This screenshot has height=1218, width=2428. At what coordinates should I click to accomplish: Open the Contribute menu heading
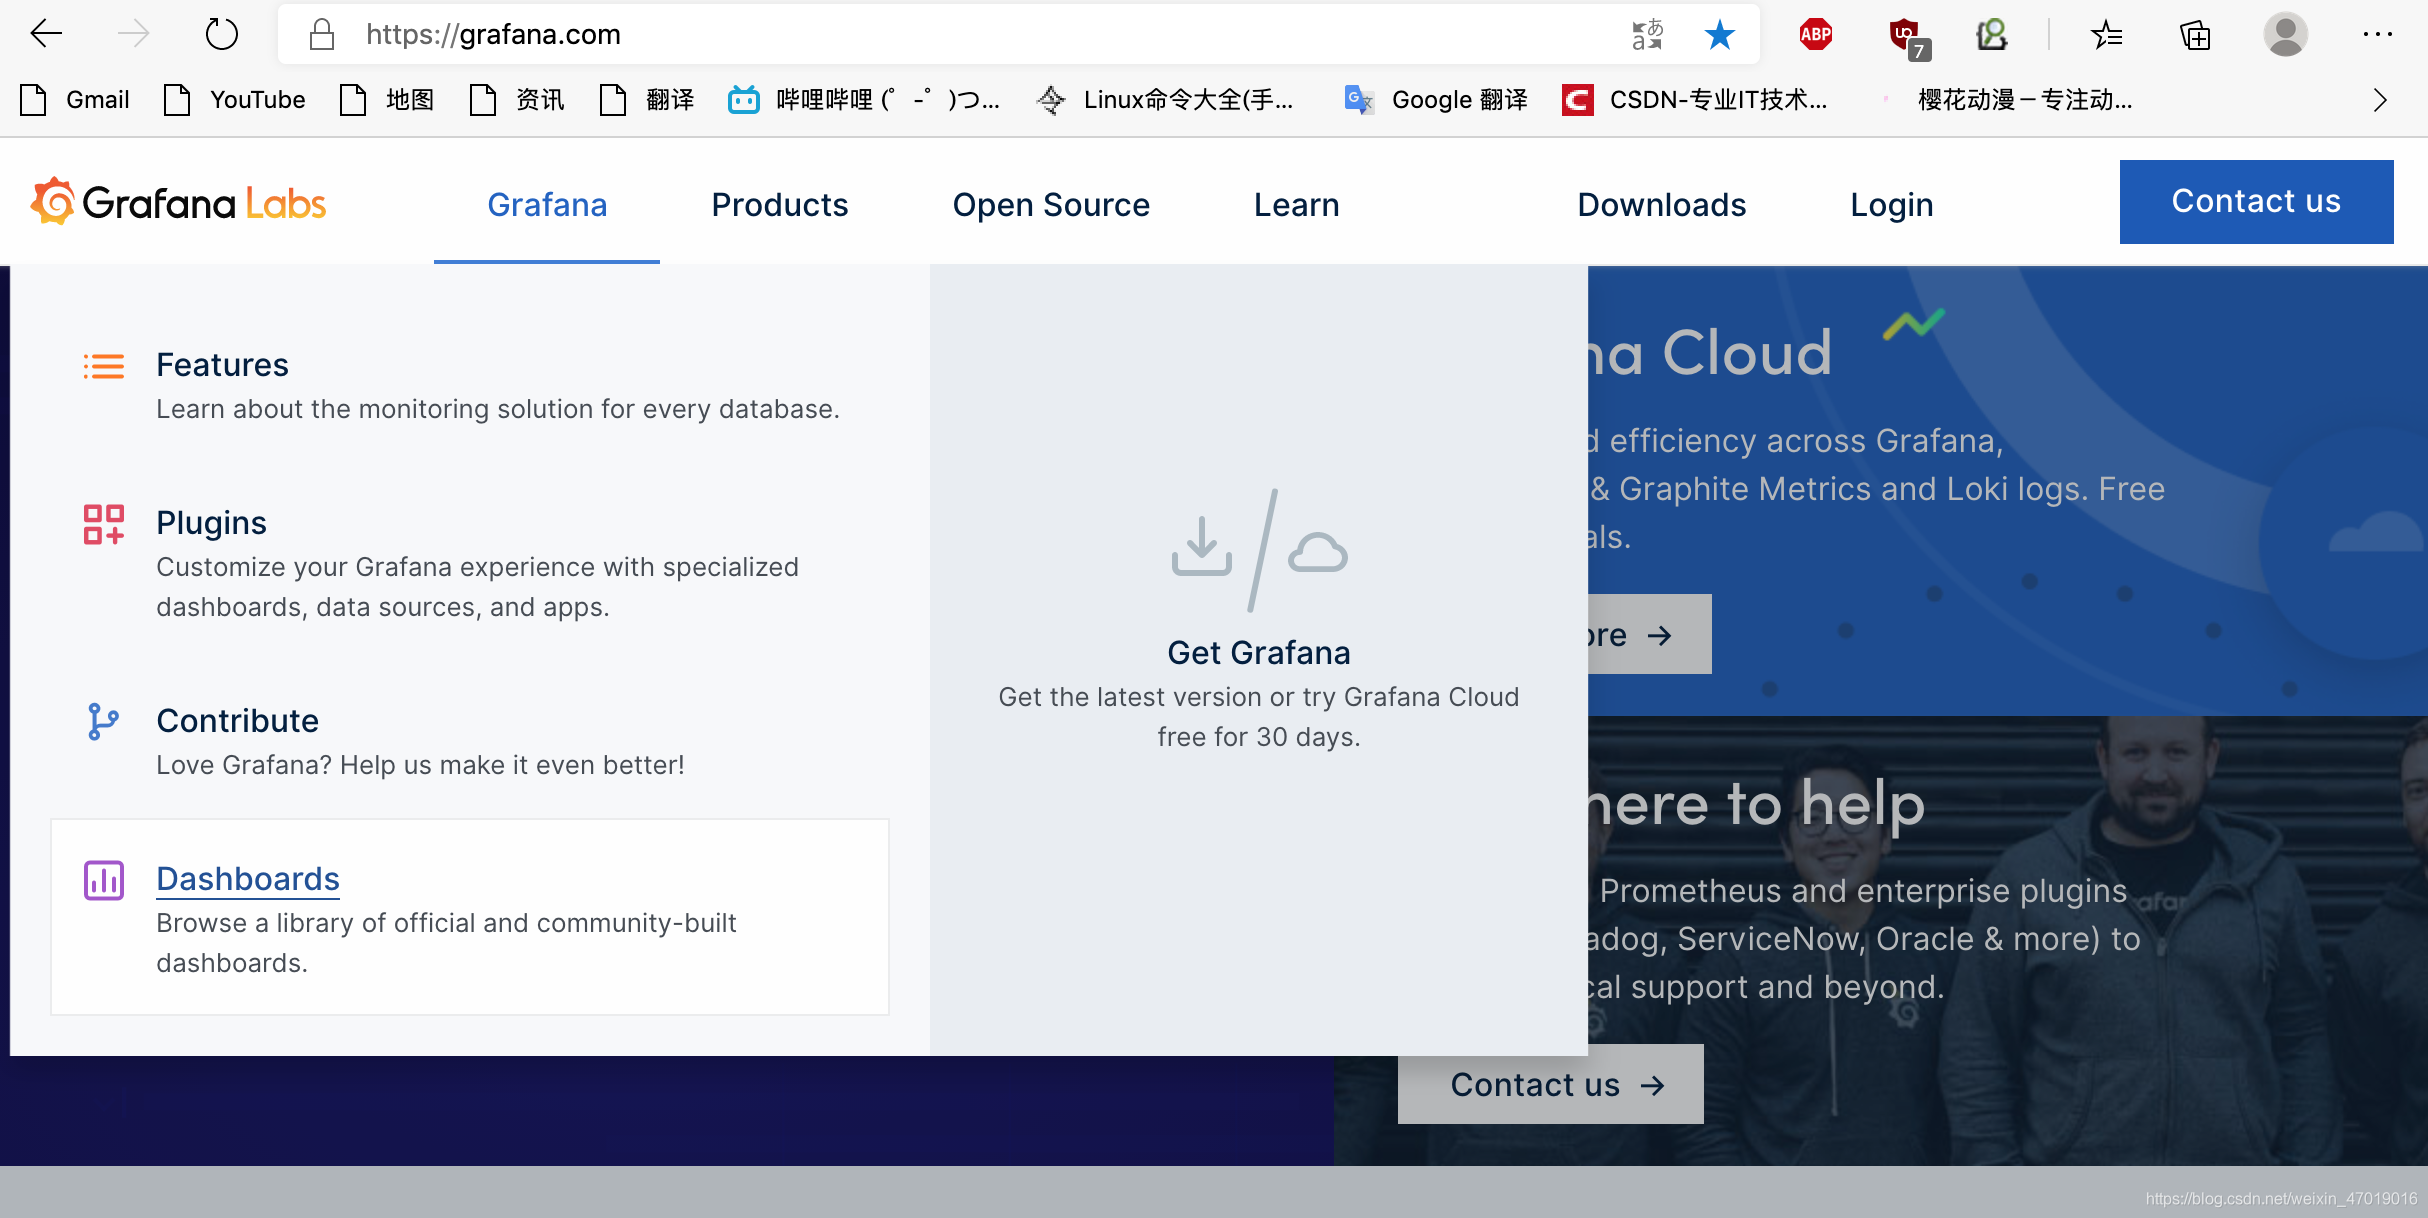pyautogui.click(x=237, y=721)
